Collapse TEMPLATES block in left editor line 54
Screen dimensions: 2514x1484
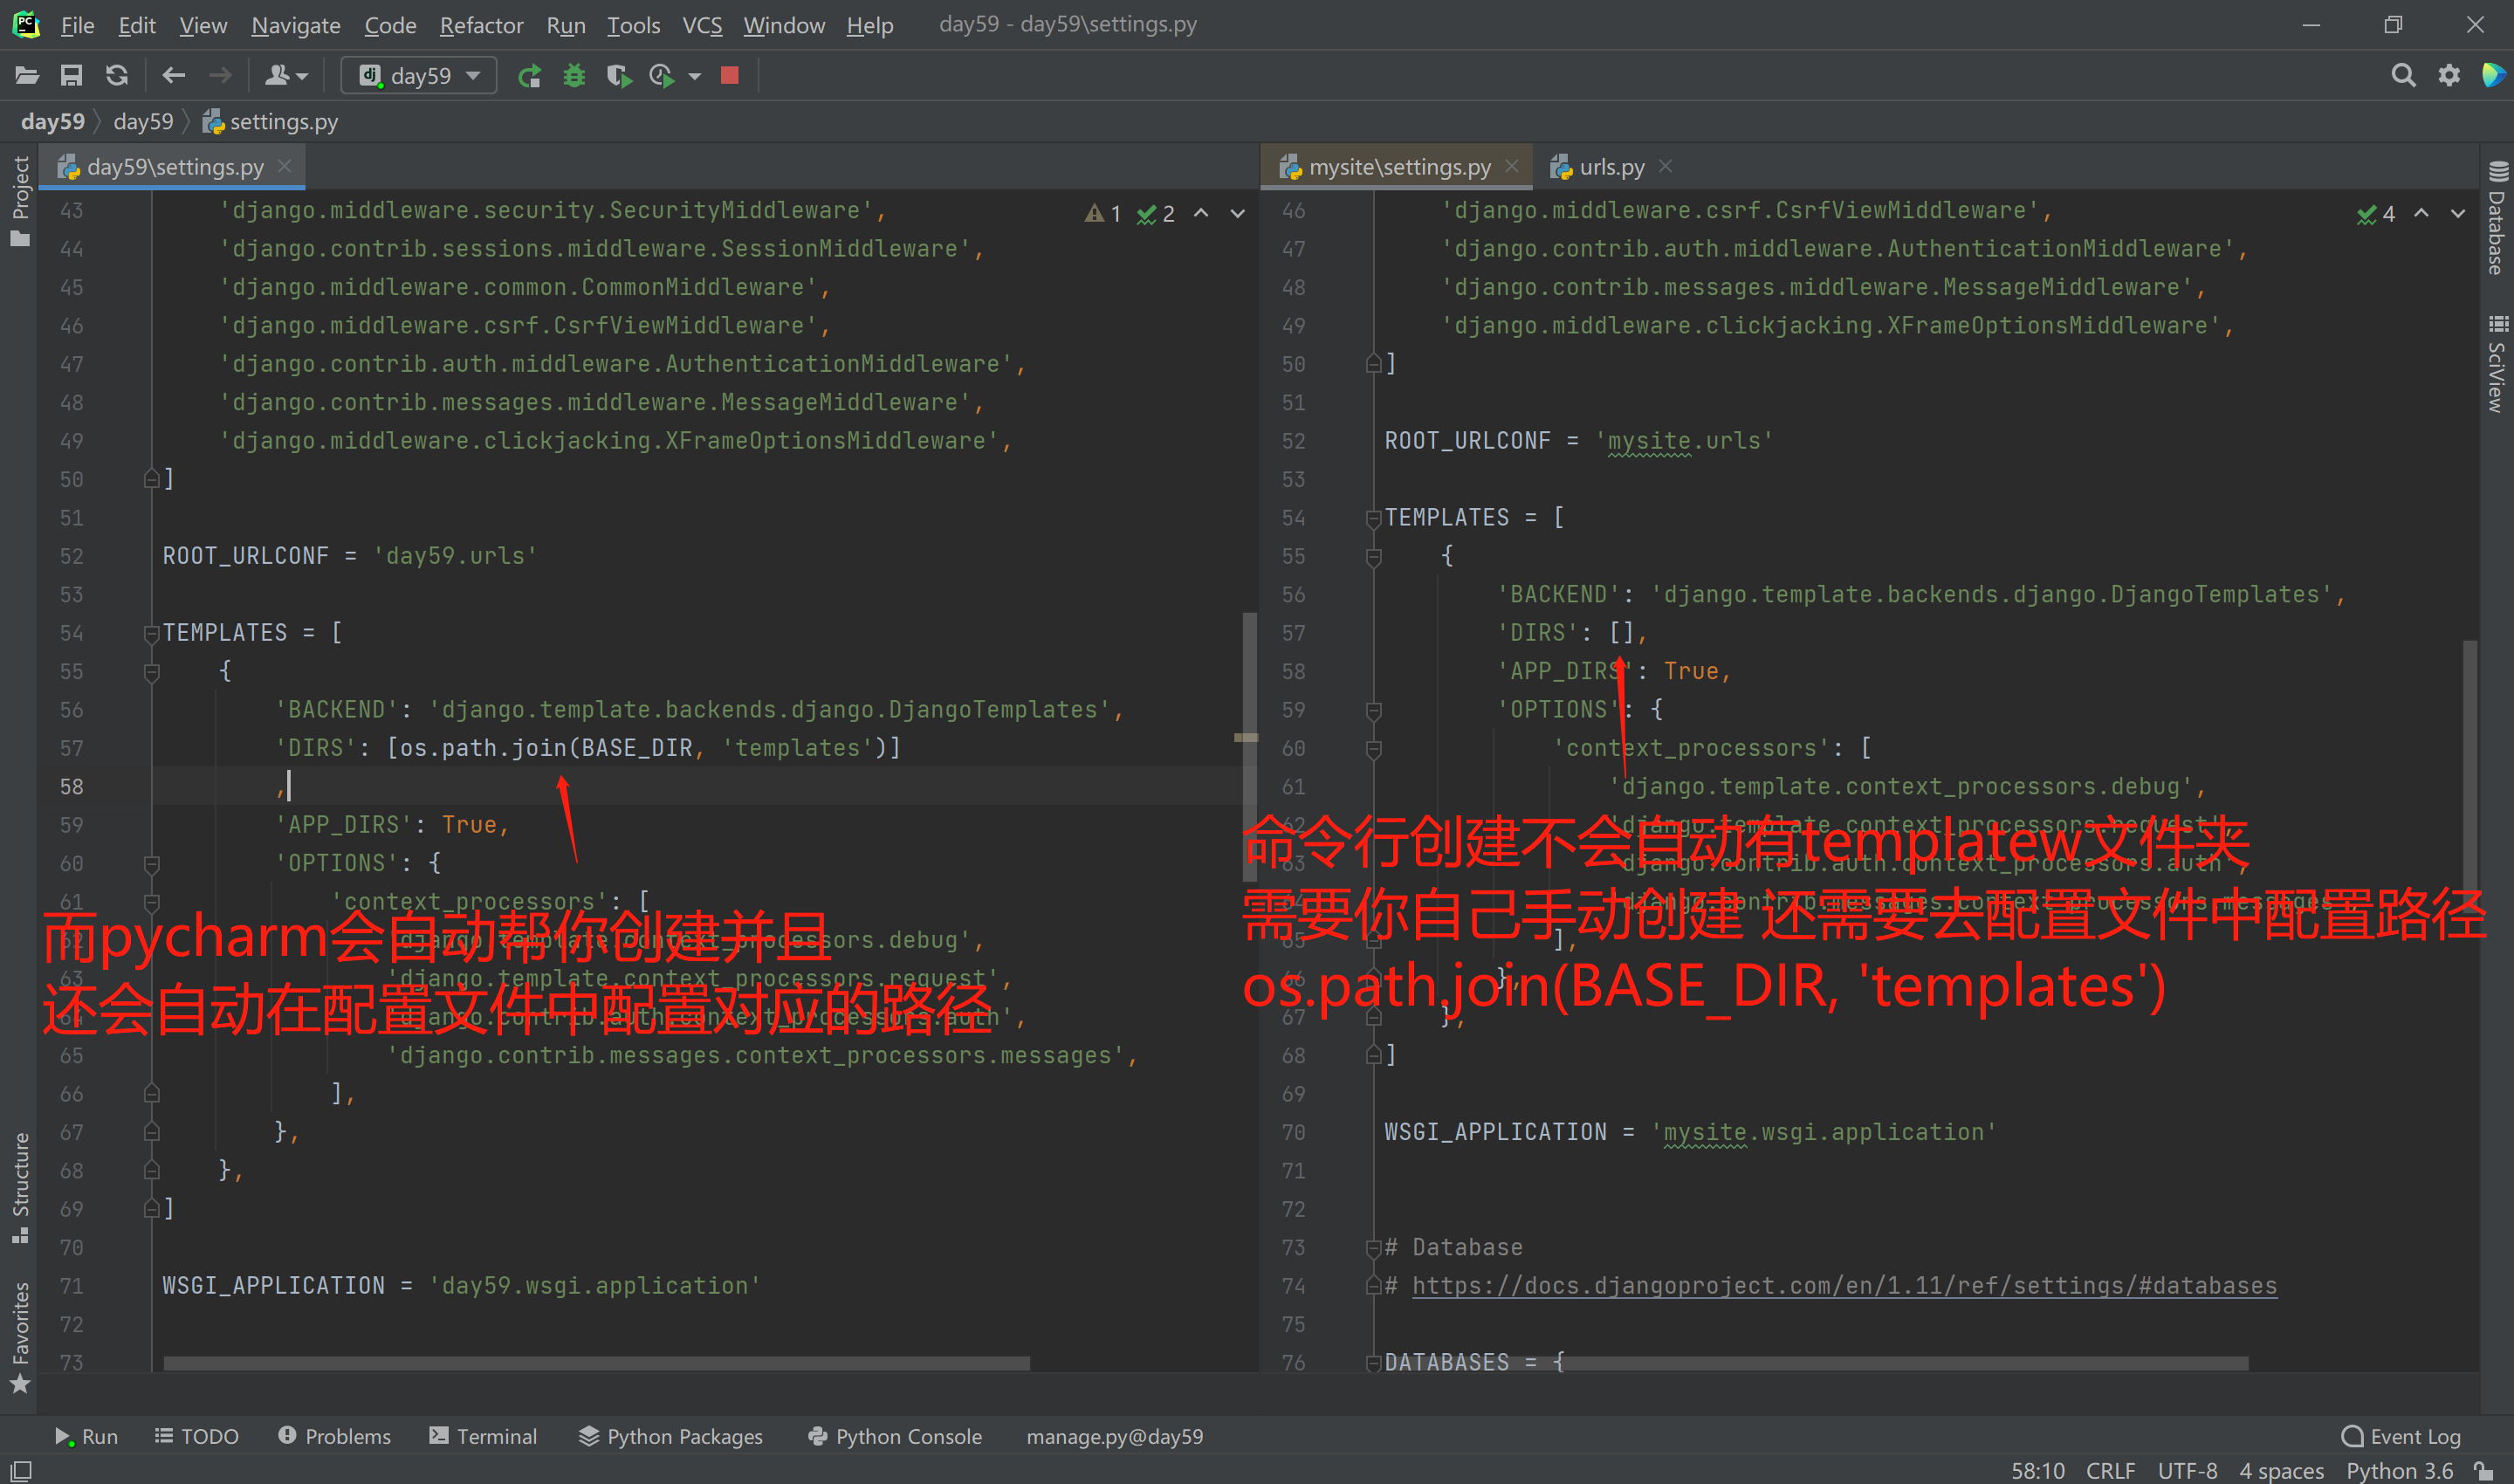pyautogui.click(x=152, y=633)
